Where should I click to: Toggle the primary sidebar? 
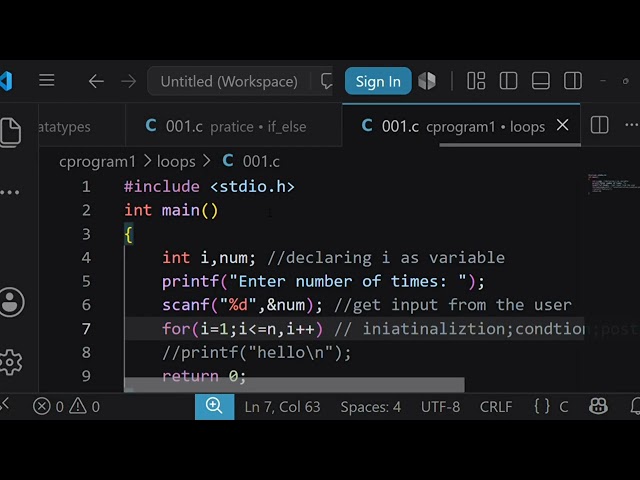508,80
